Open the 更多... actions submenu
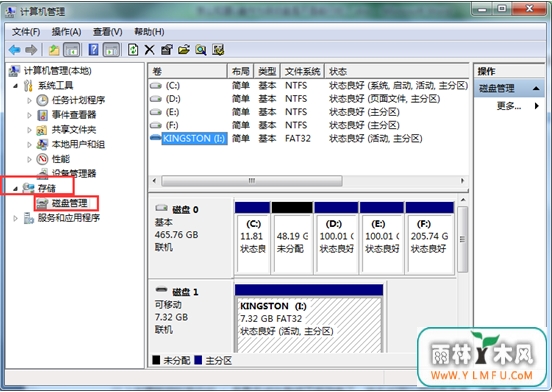Viewport: 552px width, 392px height. point(509,106)
